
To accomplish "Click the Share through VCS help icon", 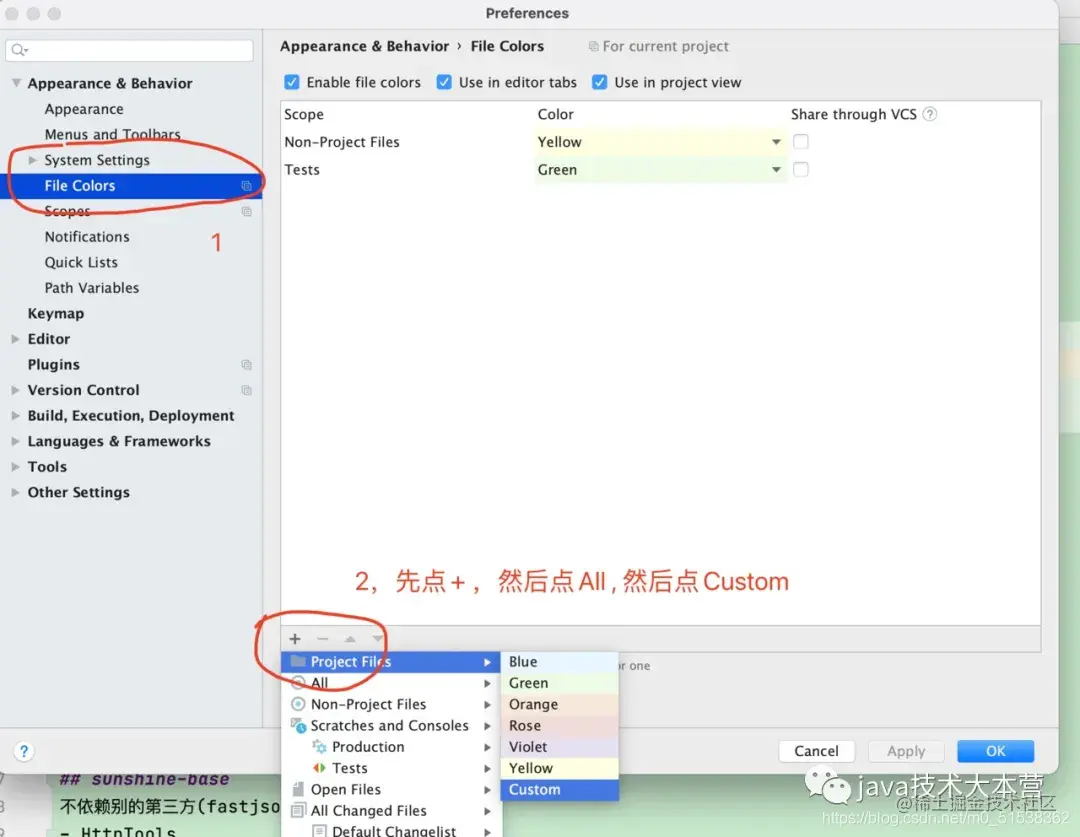I will pyautogui.click(x=930, y=114).
